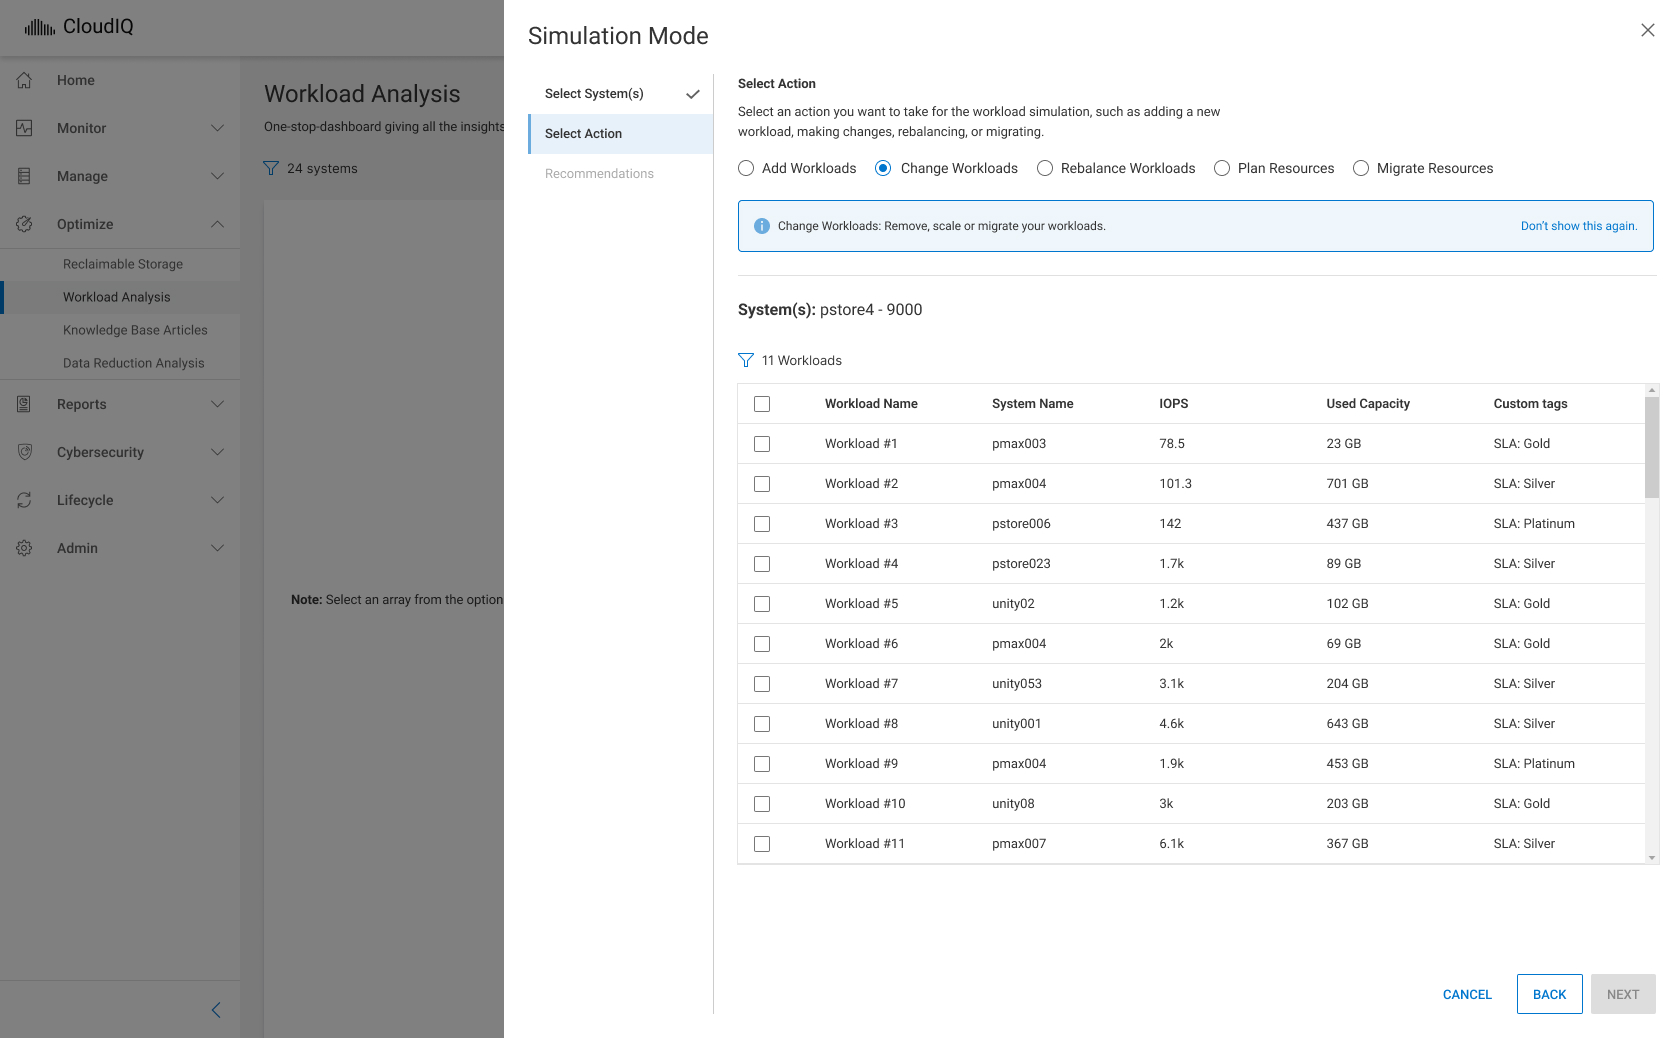
Task: Click the table scrollbar up arrow
Action: point(1652,390)
